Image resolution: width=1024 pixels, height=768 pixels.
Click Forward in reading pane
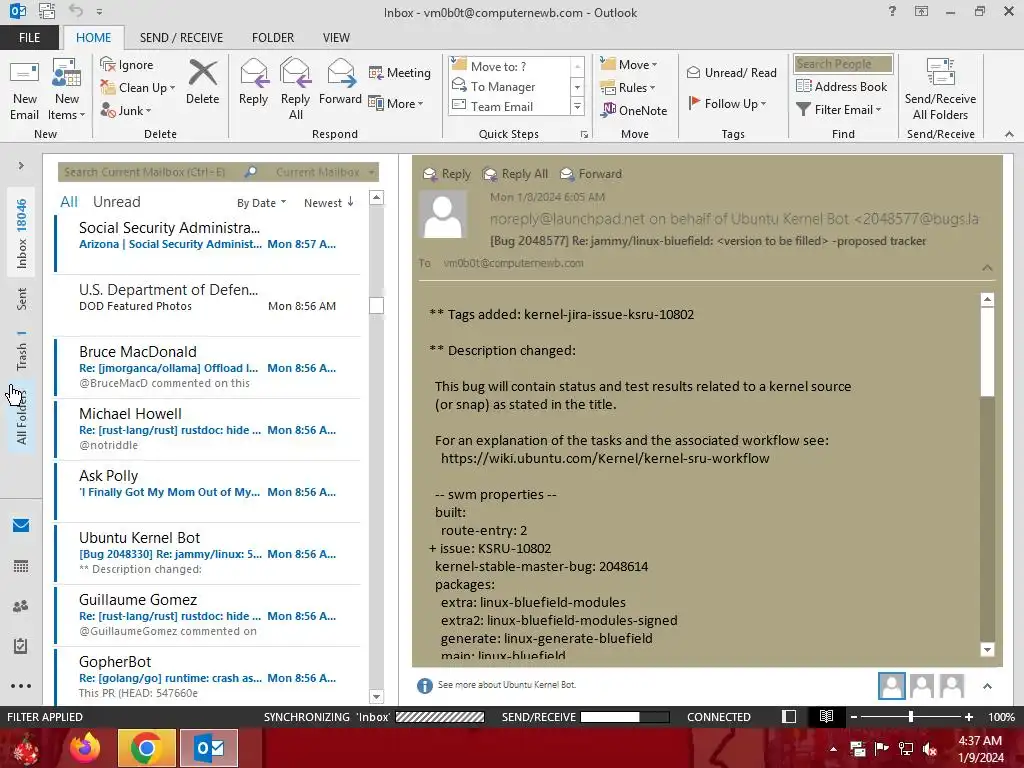(x=591, y=174)
